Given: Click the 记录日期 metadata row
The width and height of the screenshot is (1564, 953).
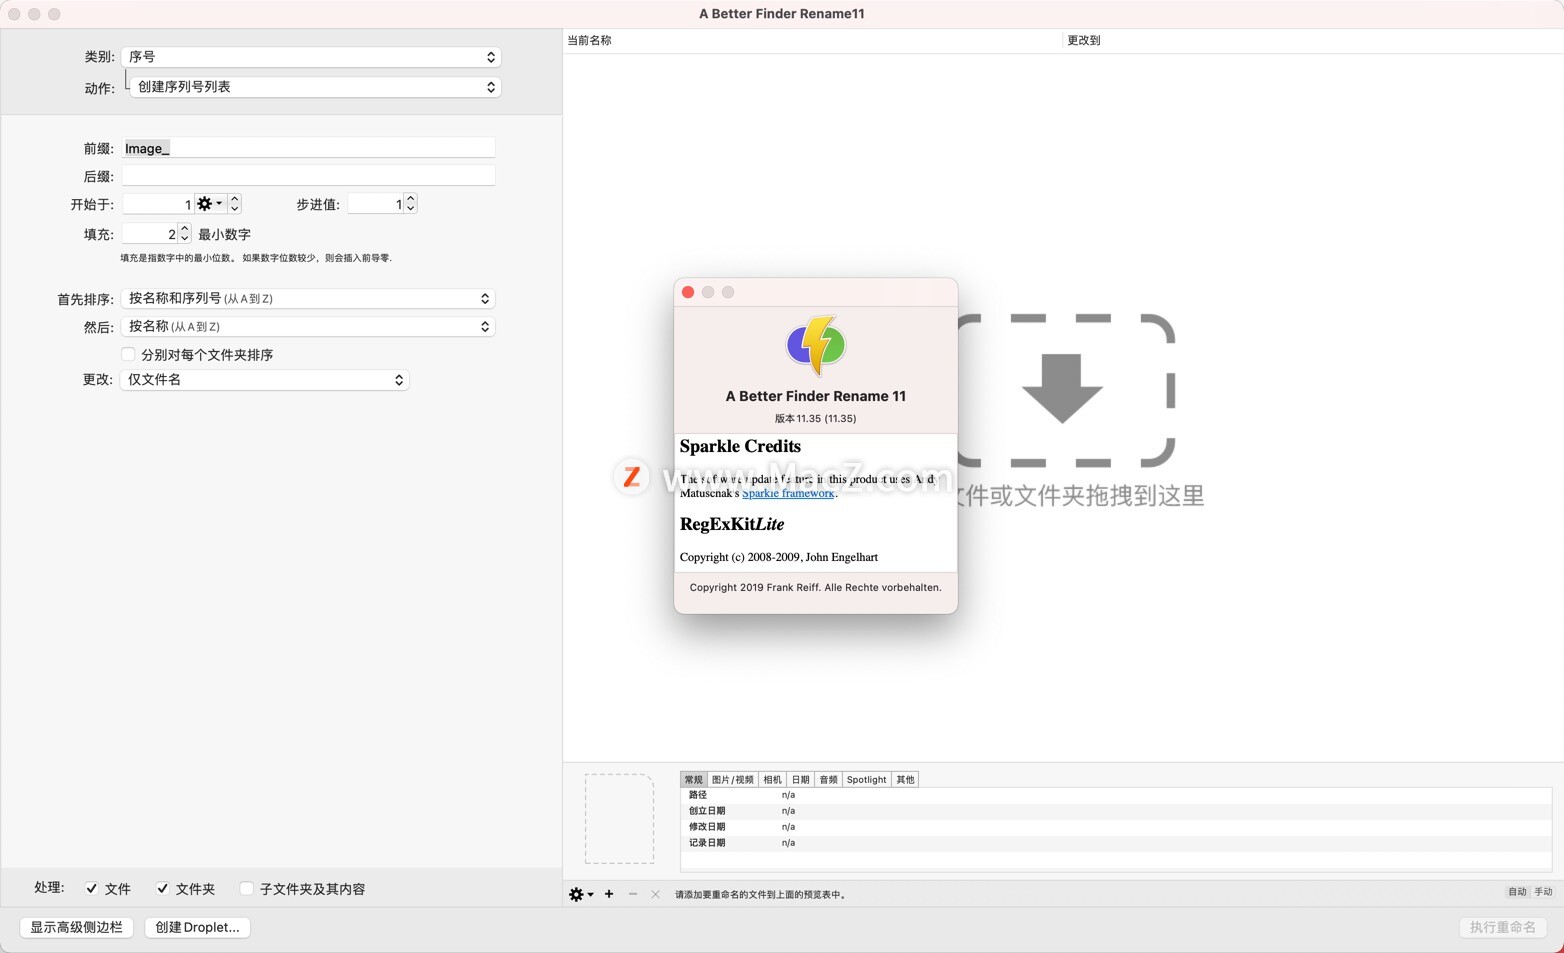Looking at the screenshot, I should coord(1116,843).
